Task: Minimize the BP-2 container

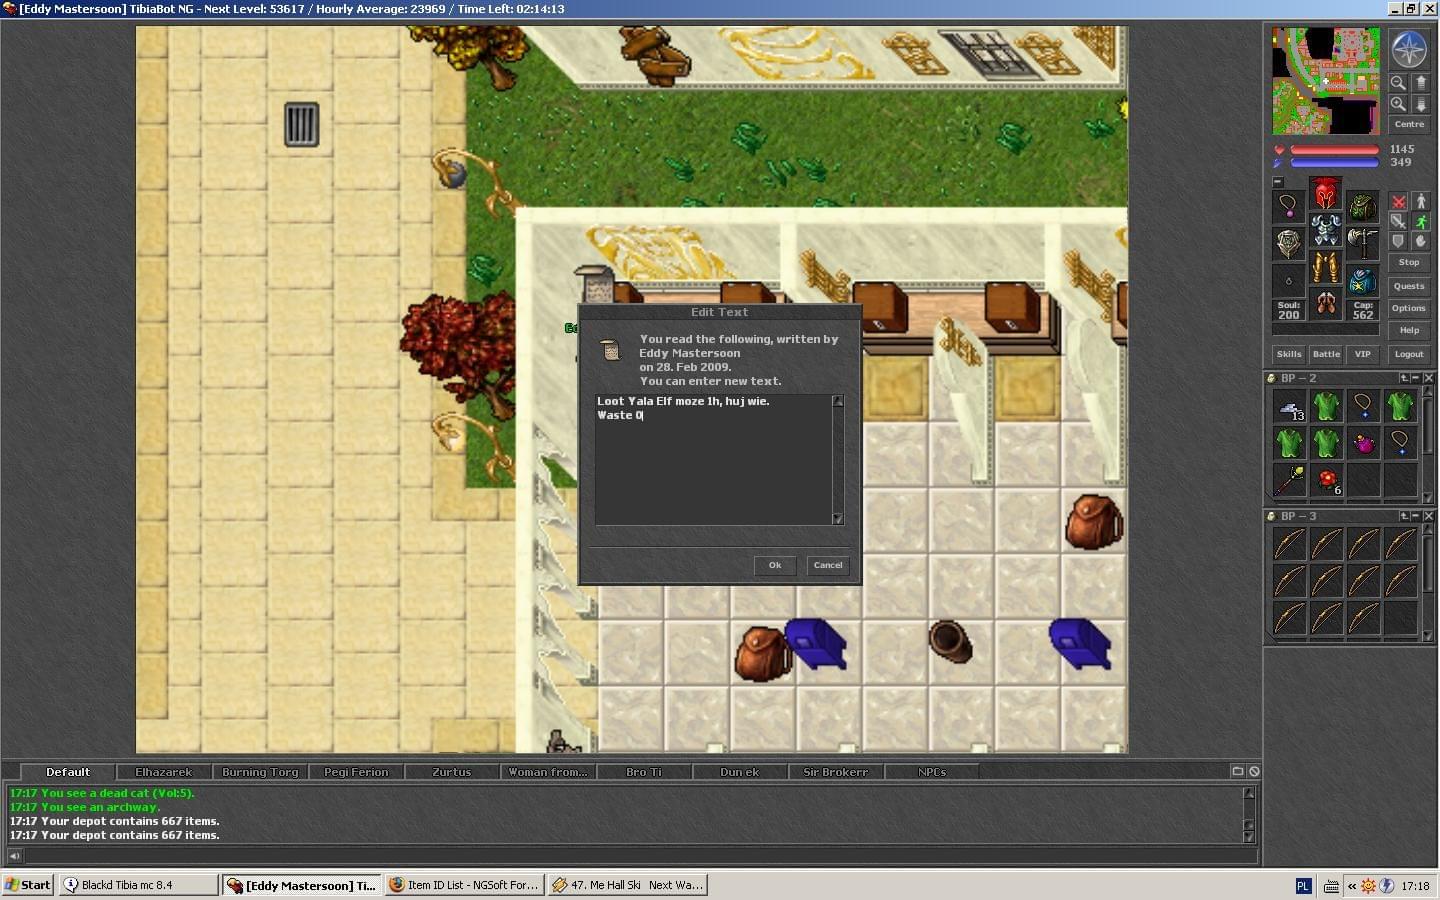Action: click(1416, 378)
